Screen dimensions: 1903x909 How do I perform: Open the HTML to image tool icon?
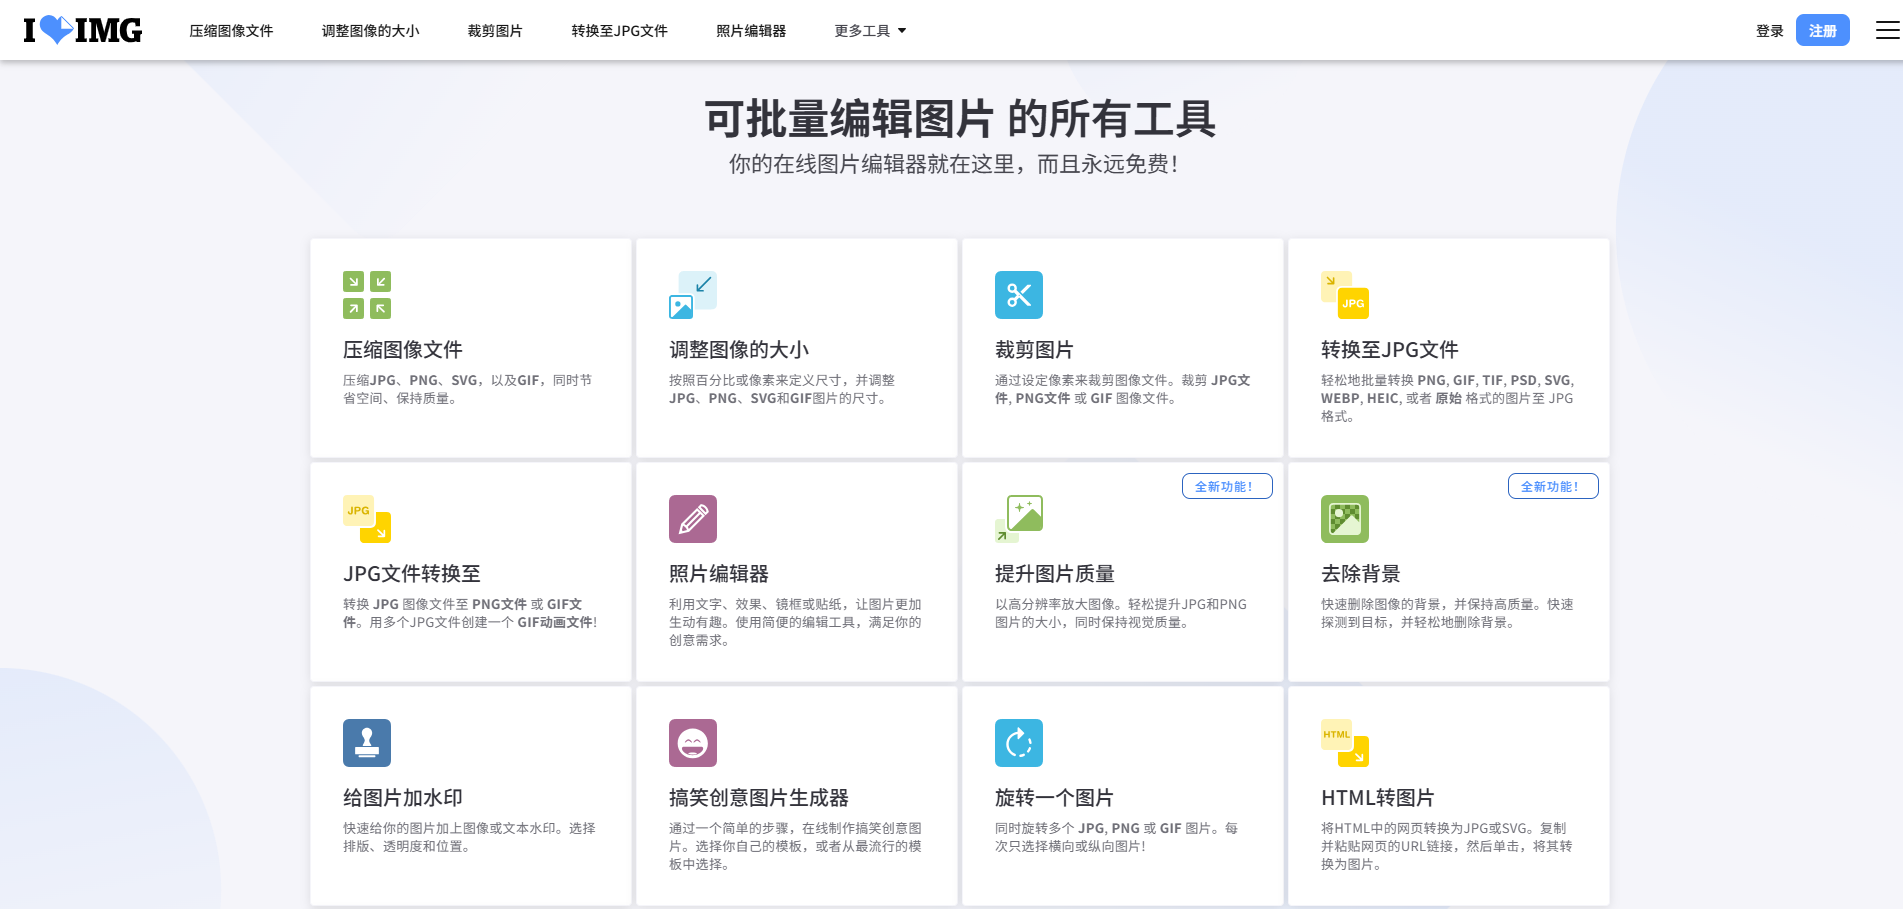1344,743
